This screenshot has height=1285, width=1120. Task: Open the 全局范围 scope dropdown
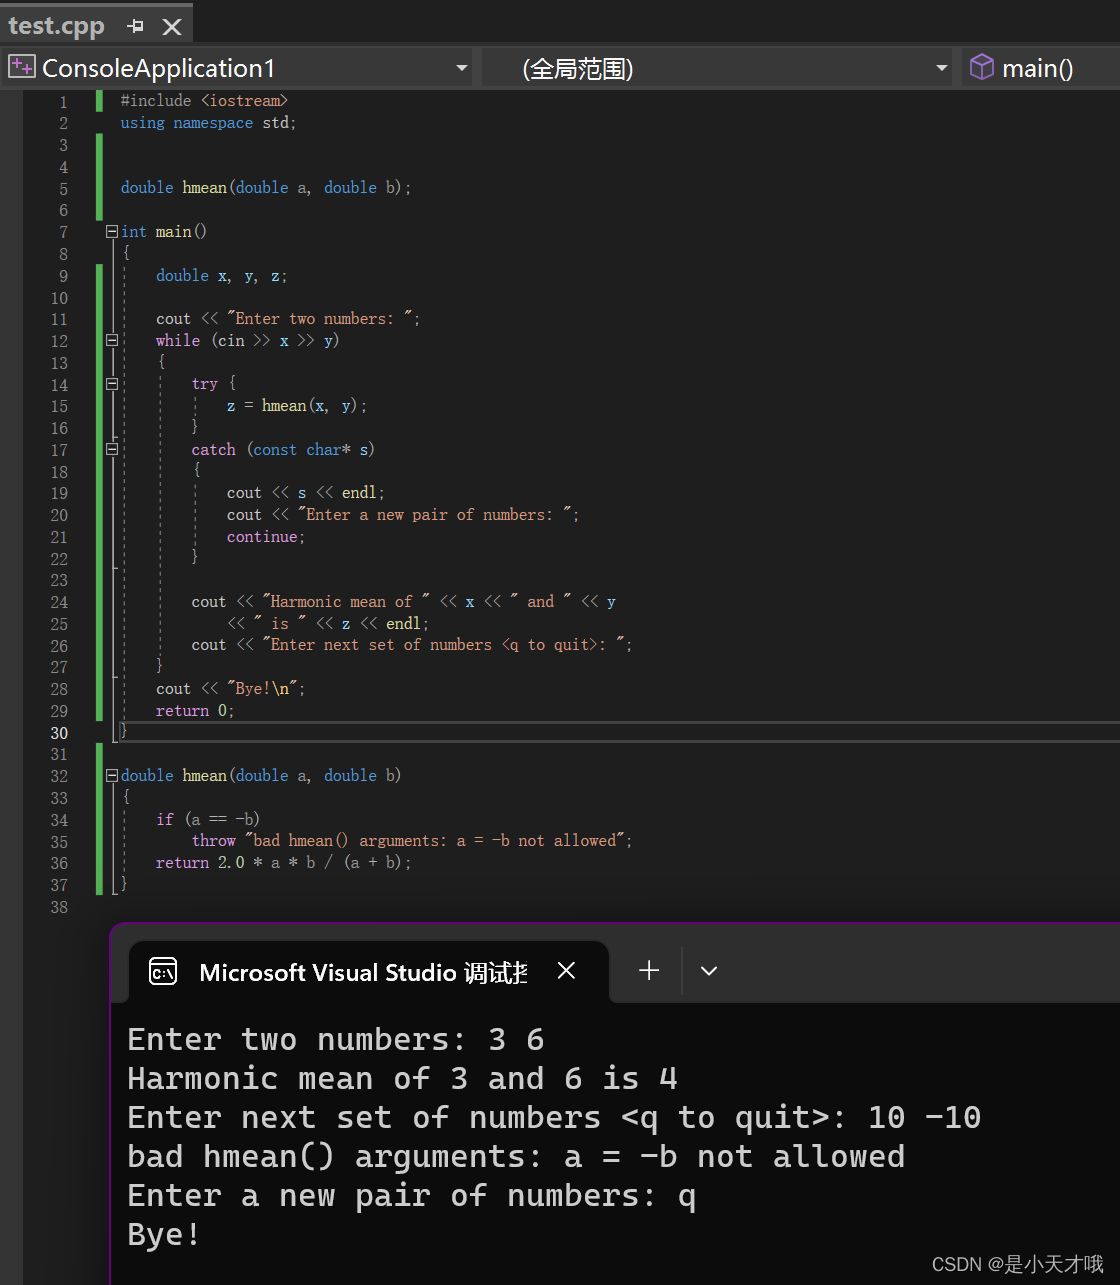click(x=941, y=68)
